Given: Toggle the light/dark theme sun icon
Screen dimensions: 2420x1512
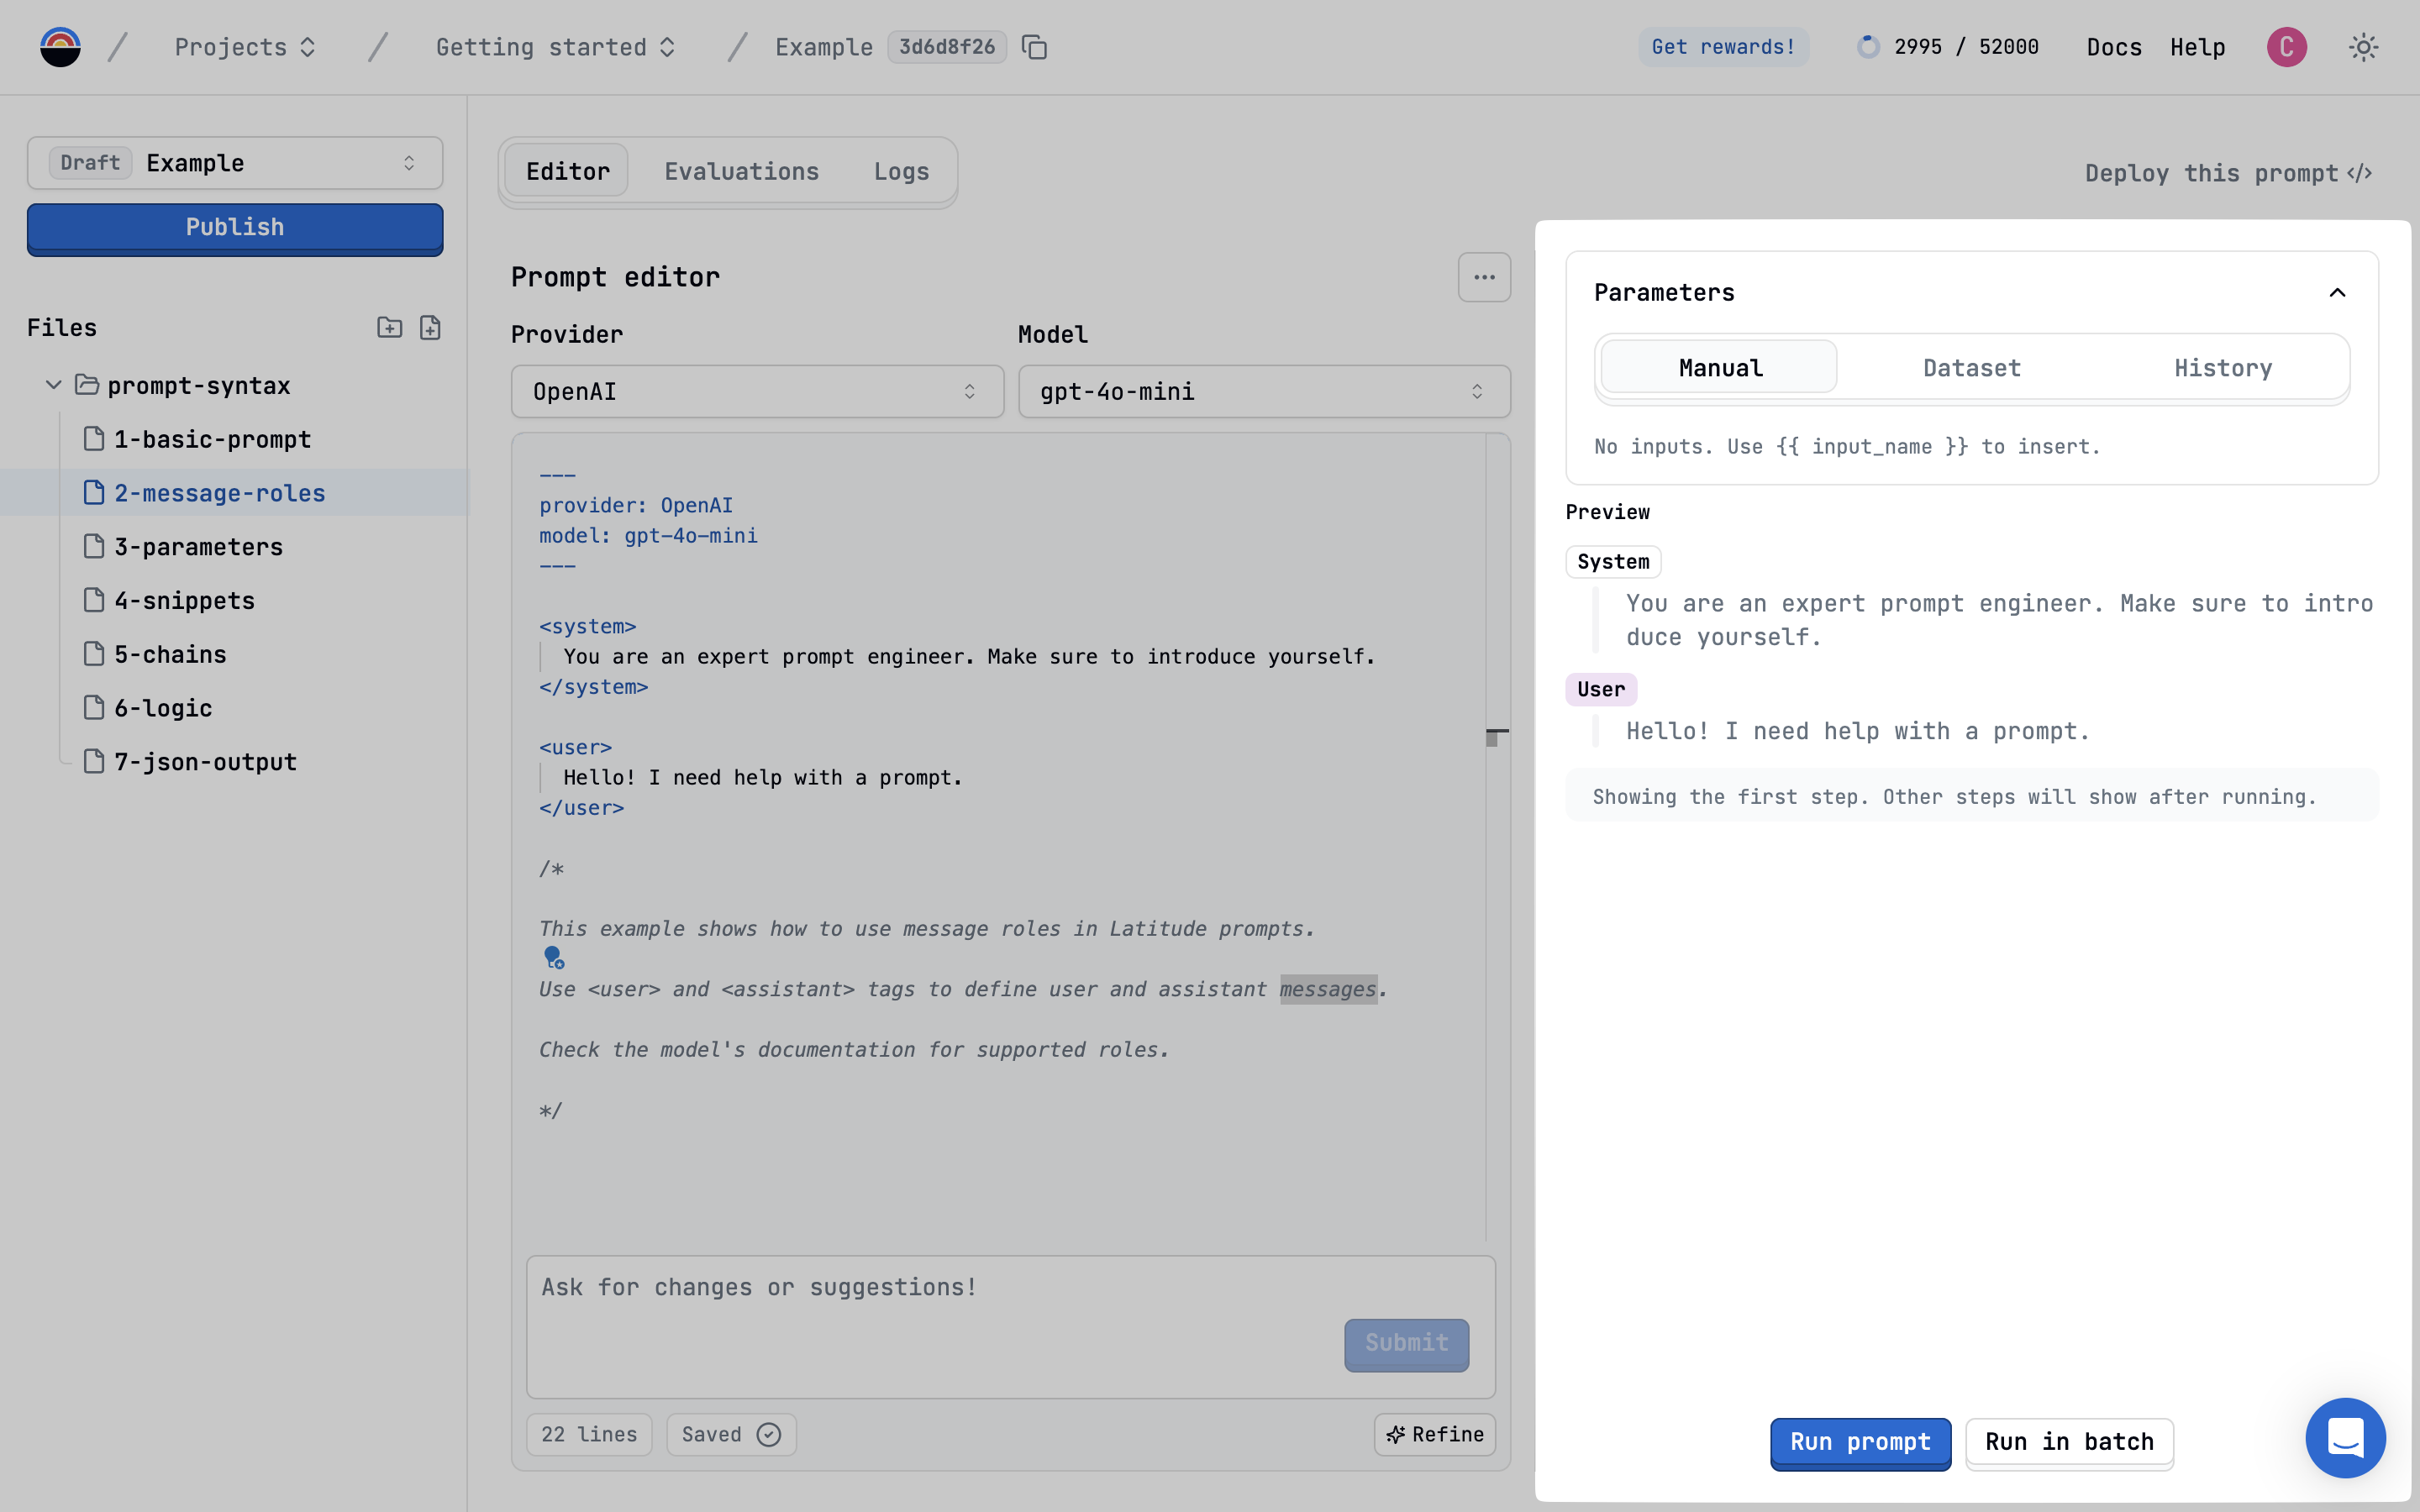Looking at the screenshot, I should [2363, 47].
